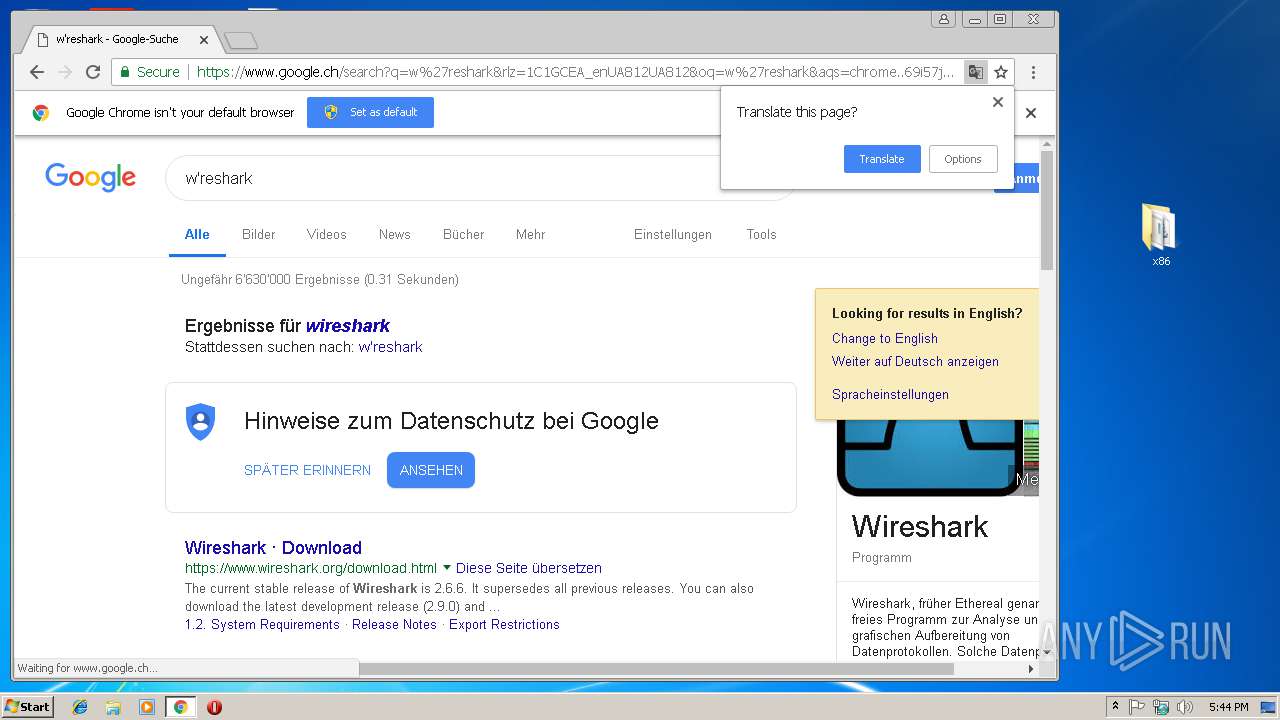Select the Alle search tab
Viewport: 1280px width, 720px height.
(x=197, y=235)
